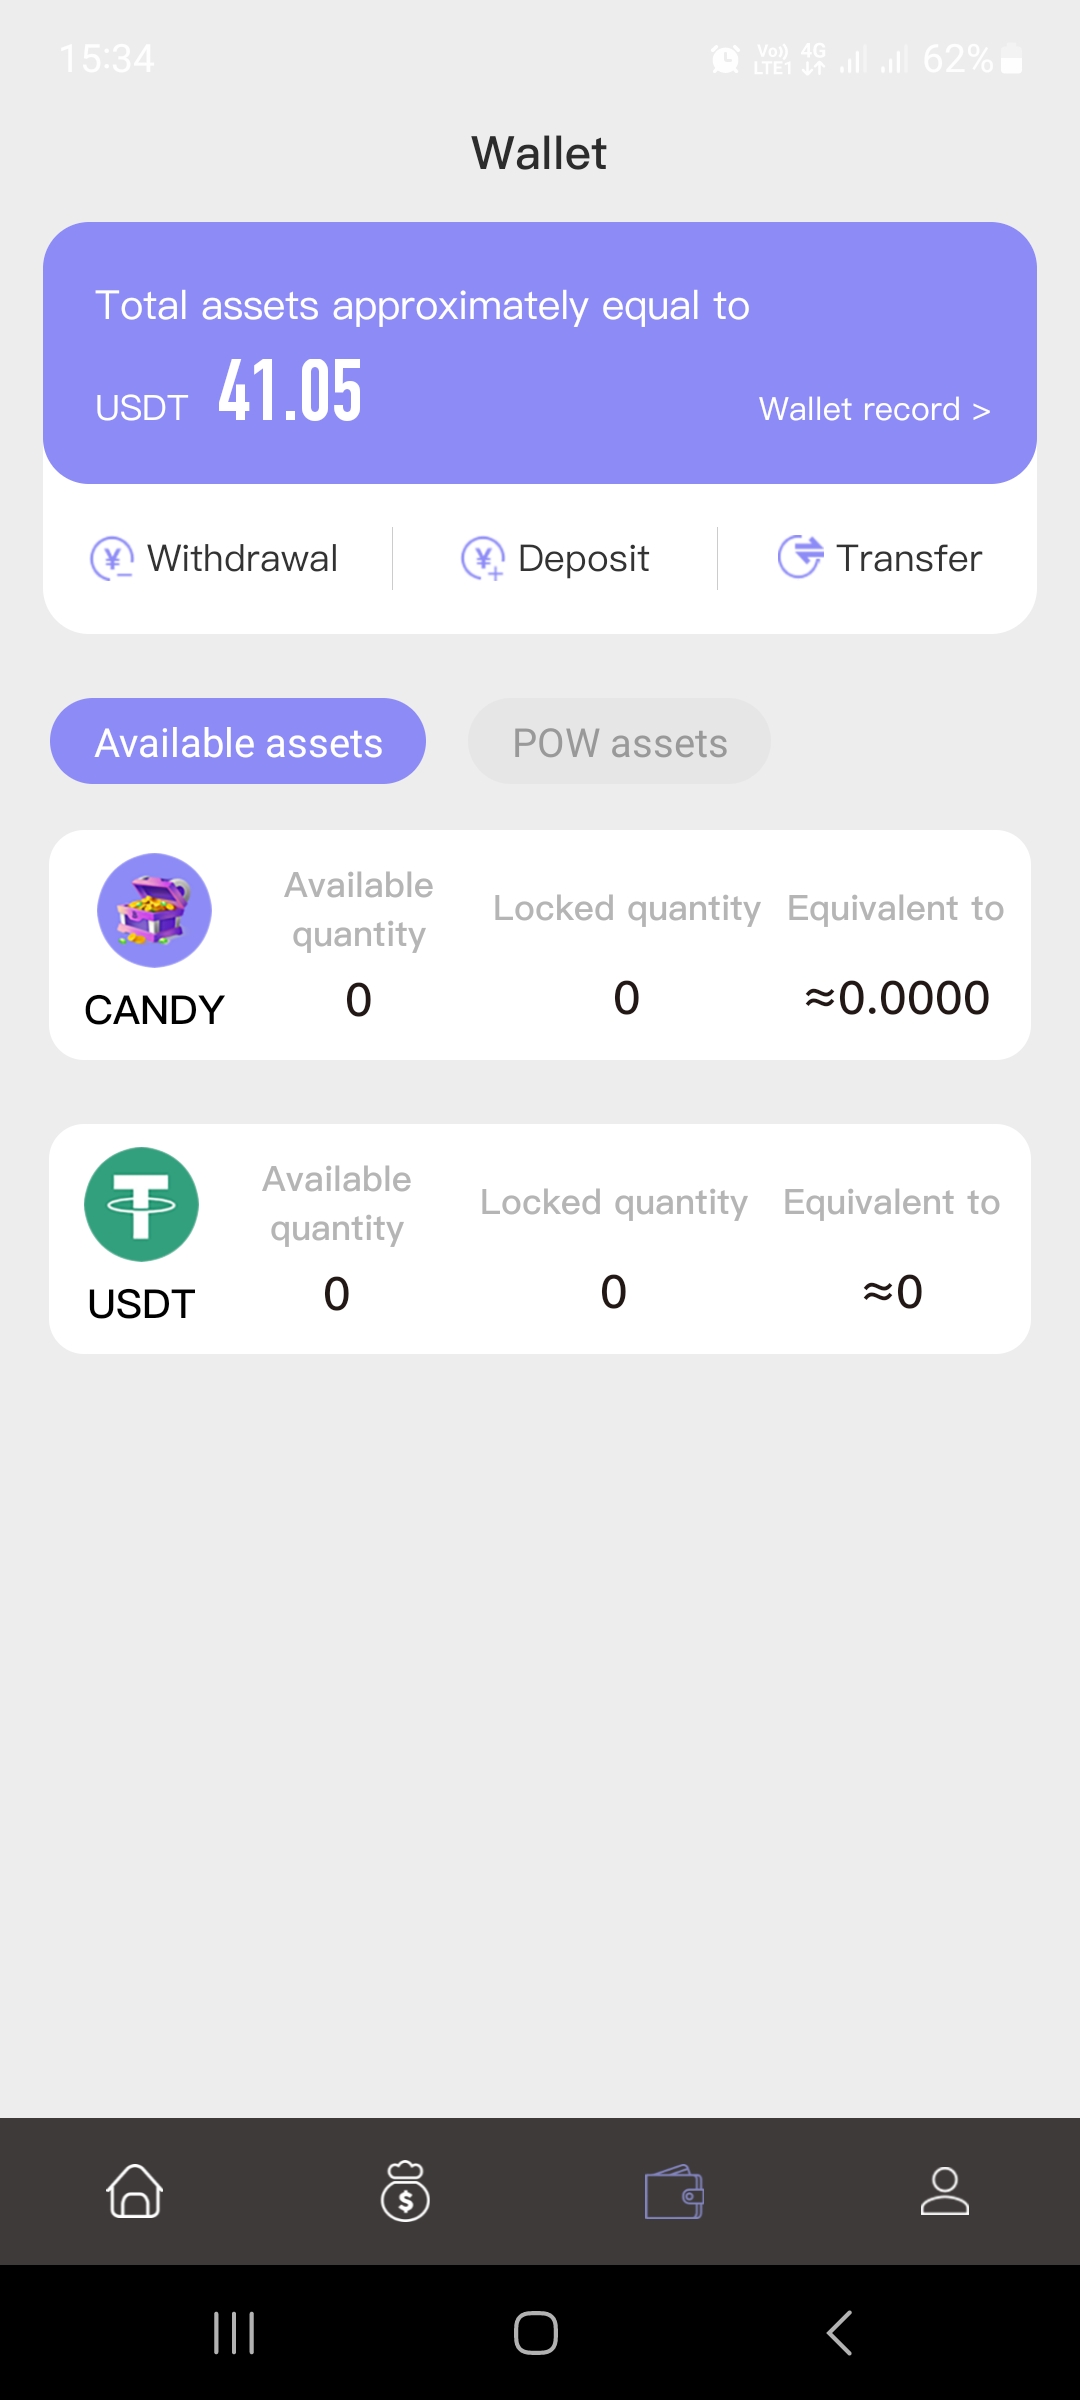The image size is (1080, 2400).
Task: Tap the Withdrawal yen icon
Action: tap(112, 558)
